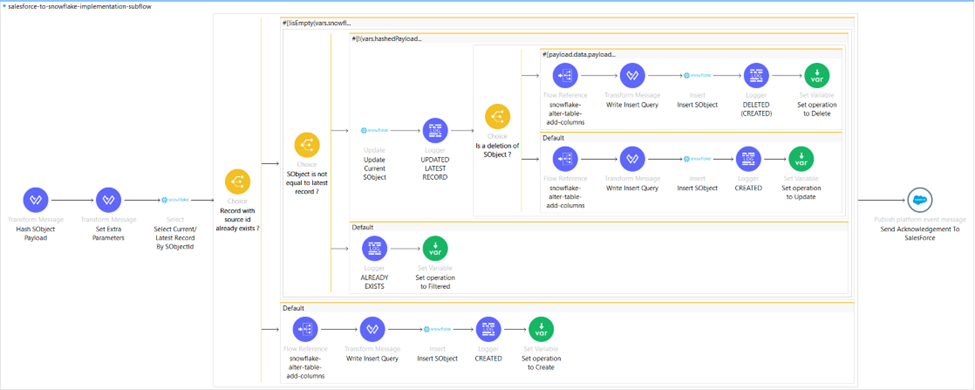
Task: Select the 'SObject is not equal to latest record' choice
Action: pyautogui.click(x=307, y=144)
